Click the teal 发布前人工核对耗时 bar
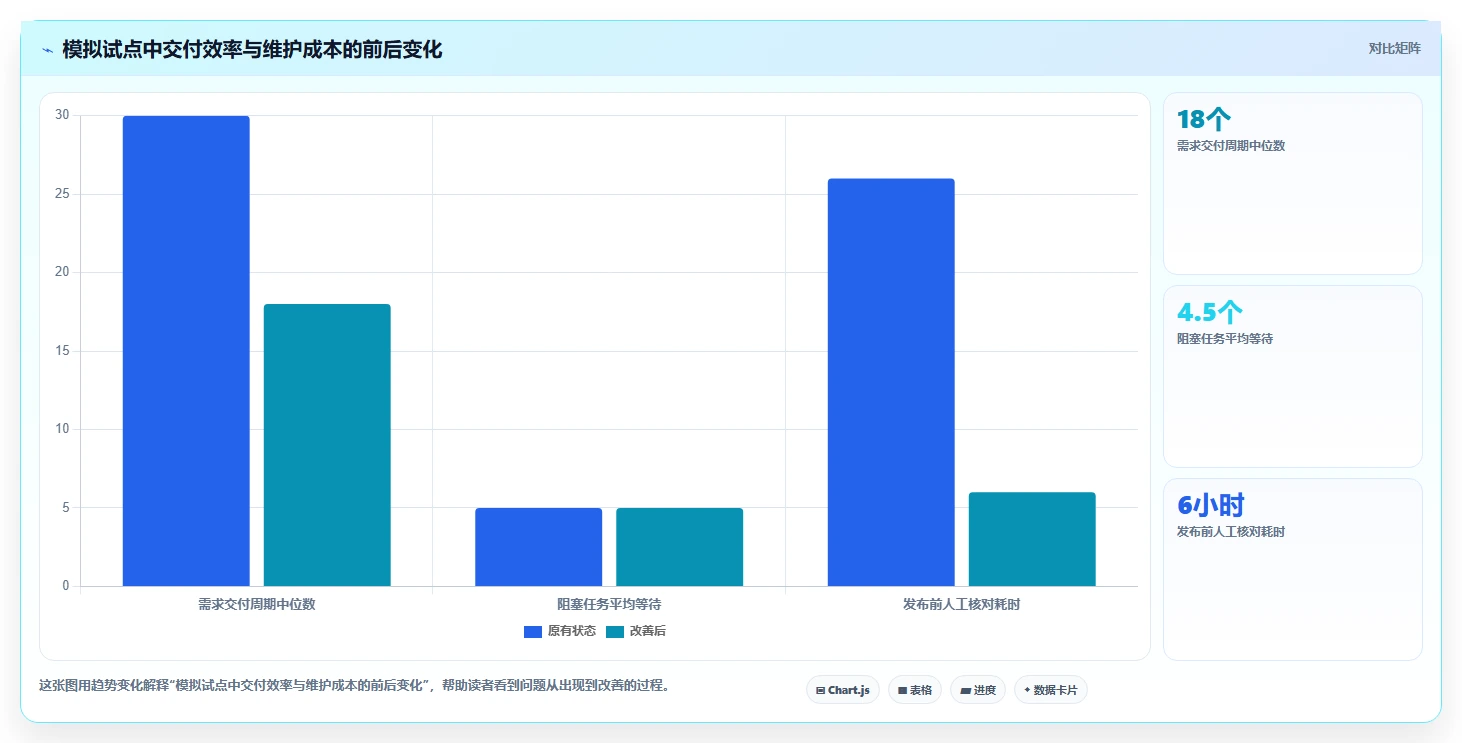The width and height of the screenshot is (1462, 743). (x=1032, y=539)
